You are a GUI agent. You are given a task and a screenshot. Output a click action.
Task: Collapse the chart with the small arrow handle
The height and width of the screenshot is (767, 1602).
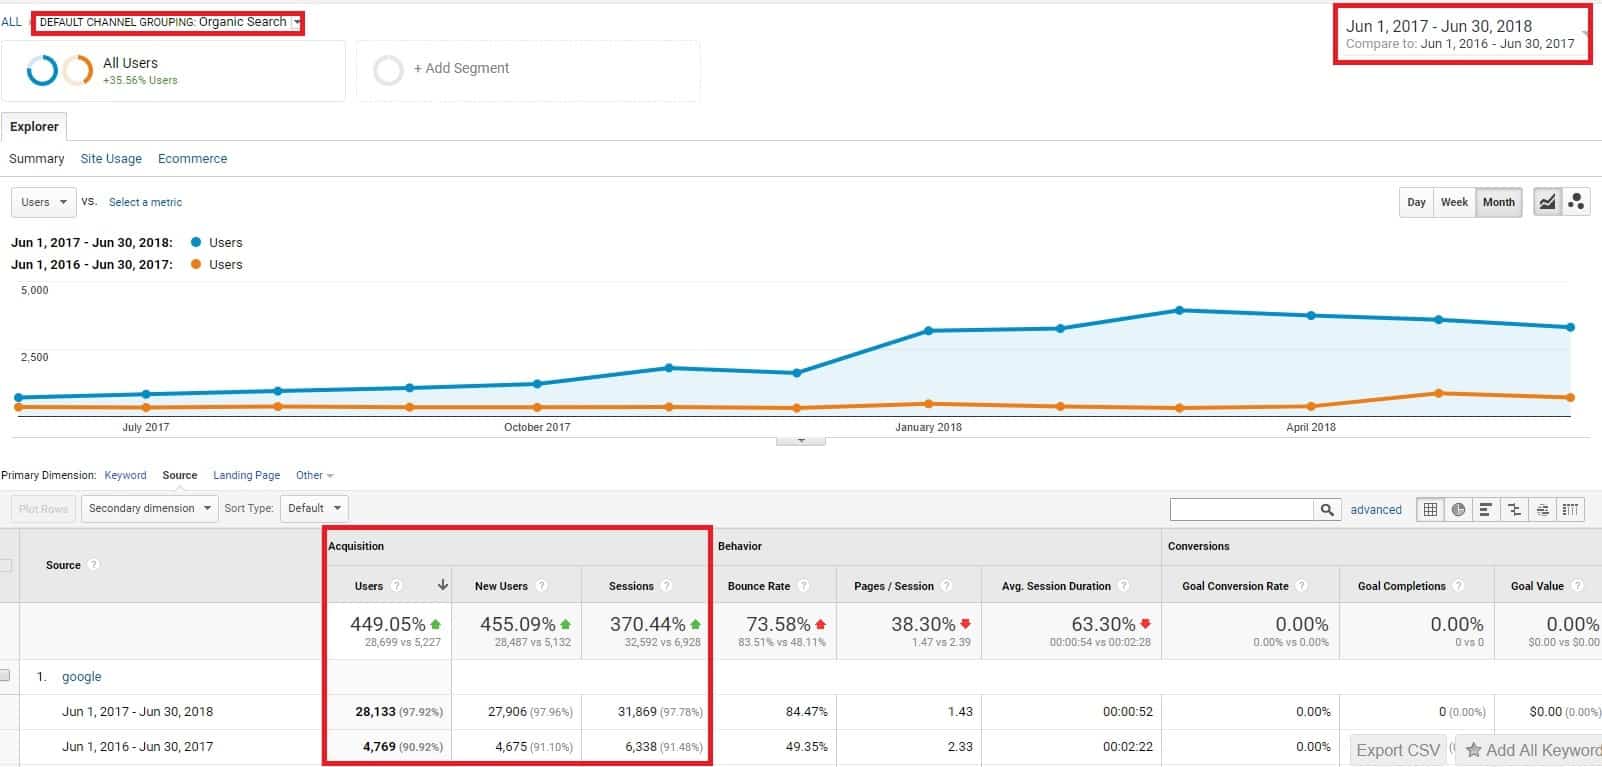pos(801,440)
